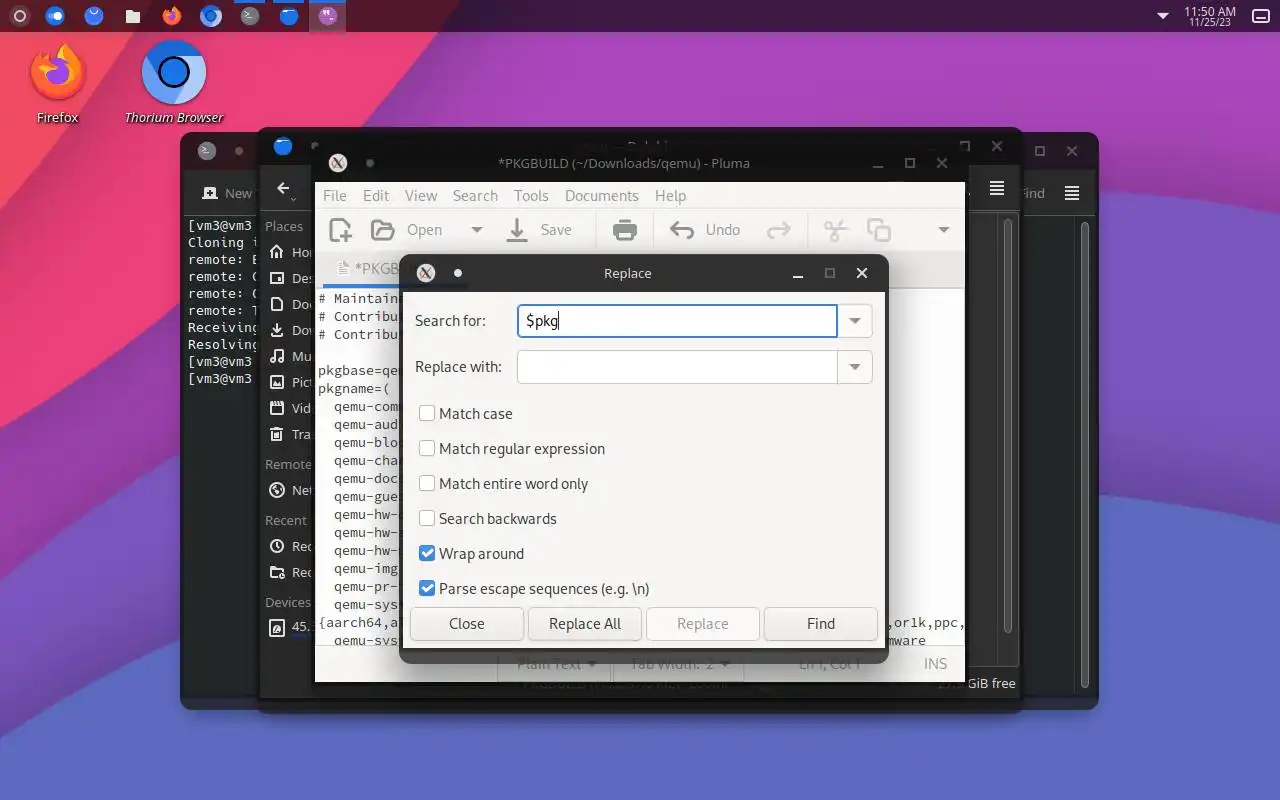Click the Replace All button
Screen dimensions: 1280x800
coord(585,624)
